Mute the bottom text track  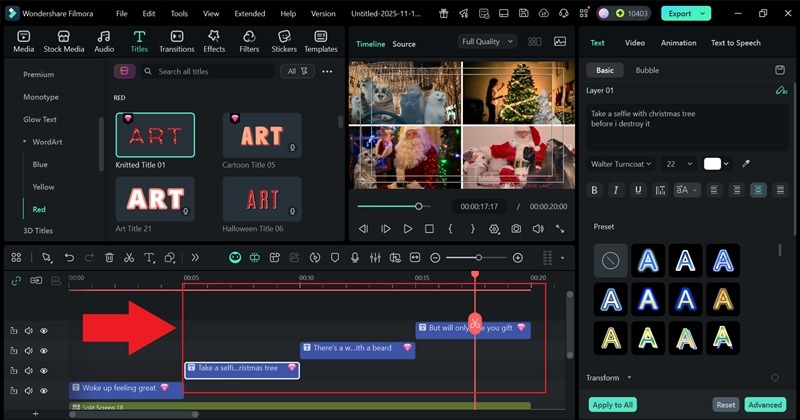[29, 391]
